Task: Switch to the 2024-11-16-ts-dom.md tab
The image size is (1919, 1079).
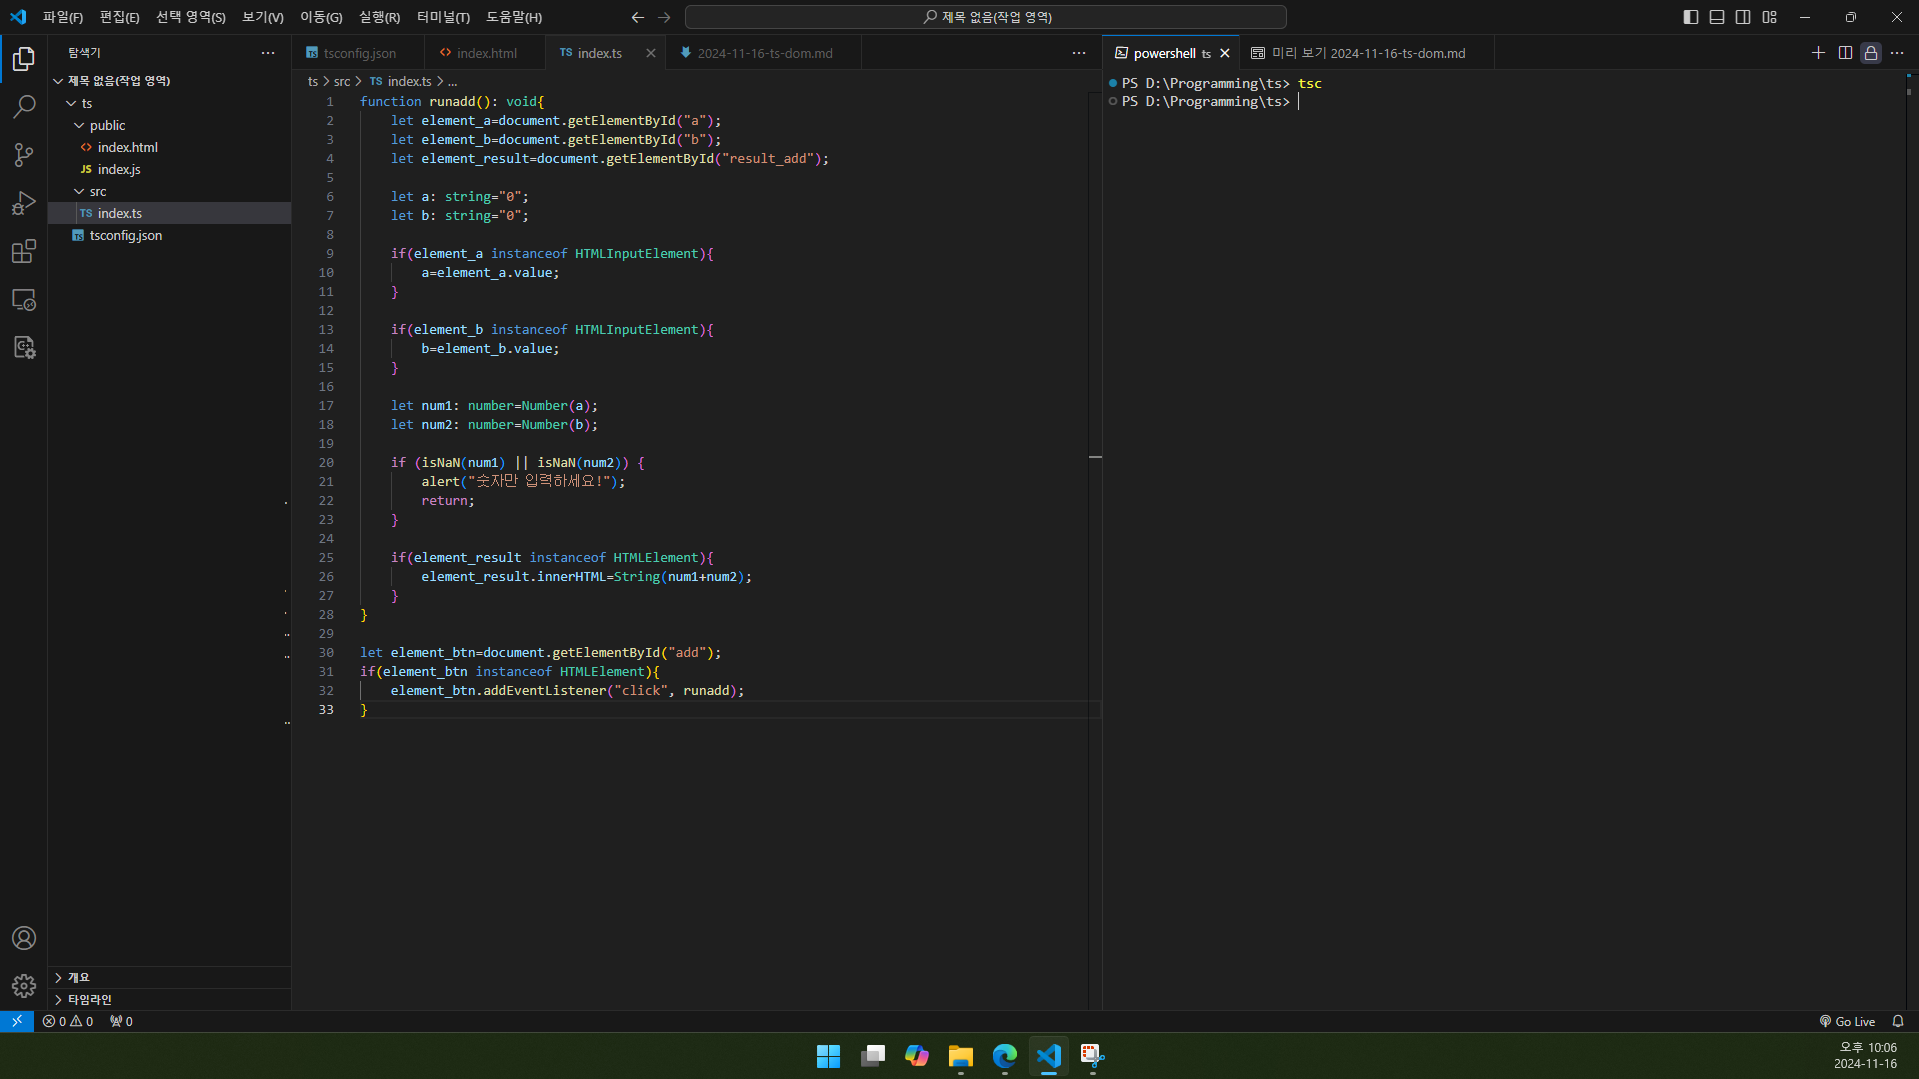Action: click(x=764, y=53)
